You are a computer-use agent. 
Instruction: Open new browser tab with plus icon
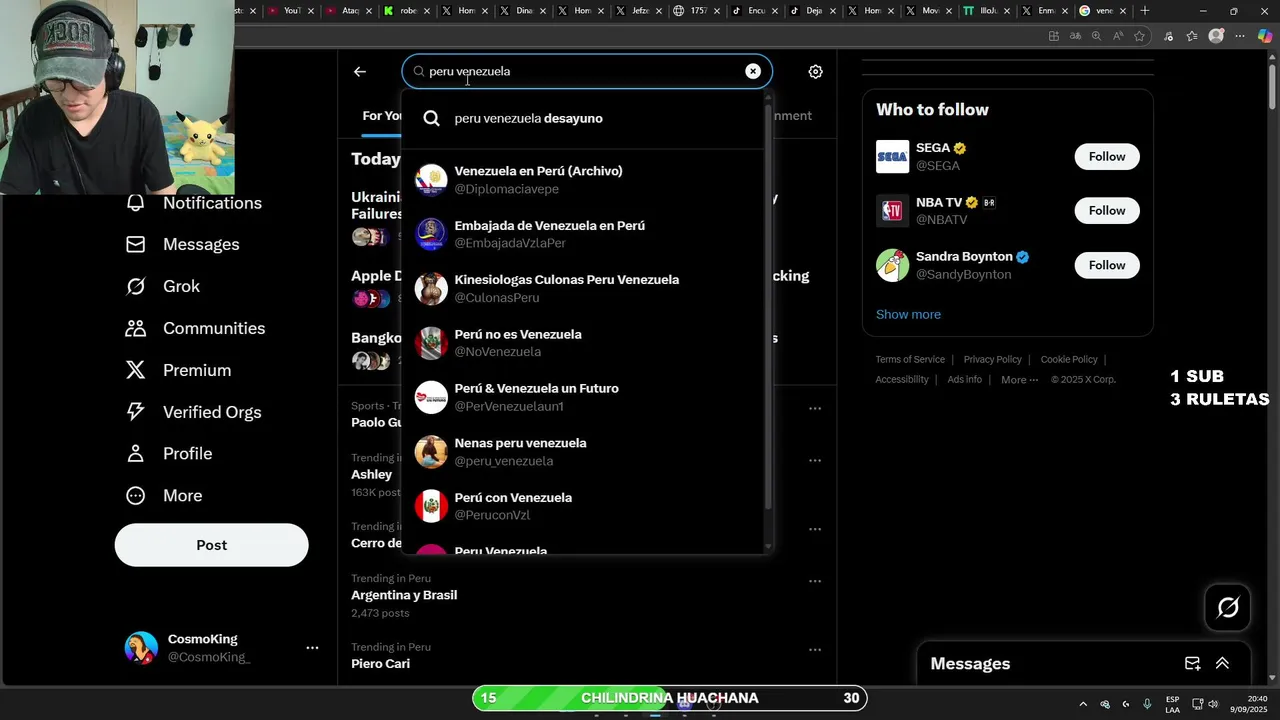pyautogui.click(x=1145, y=11)
